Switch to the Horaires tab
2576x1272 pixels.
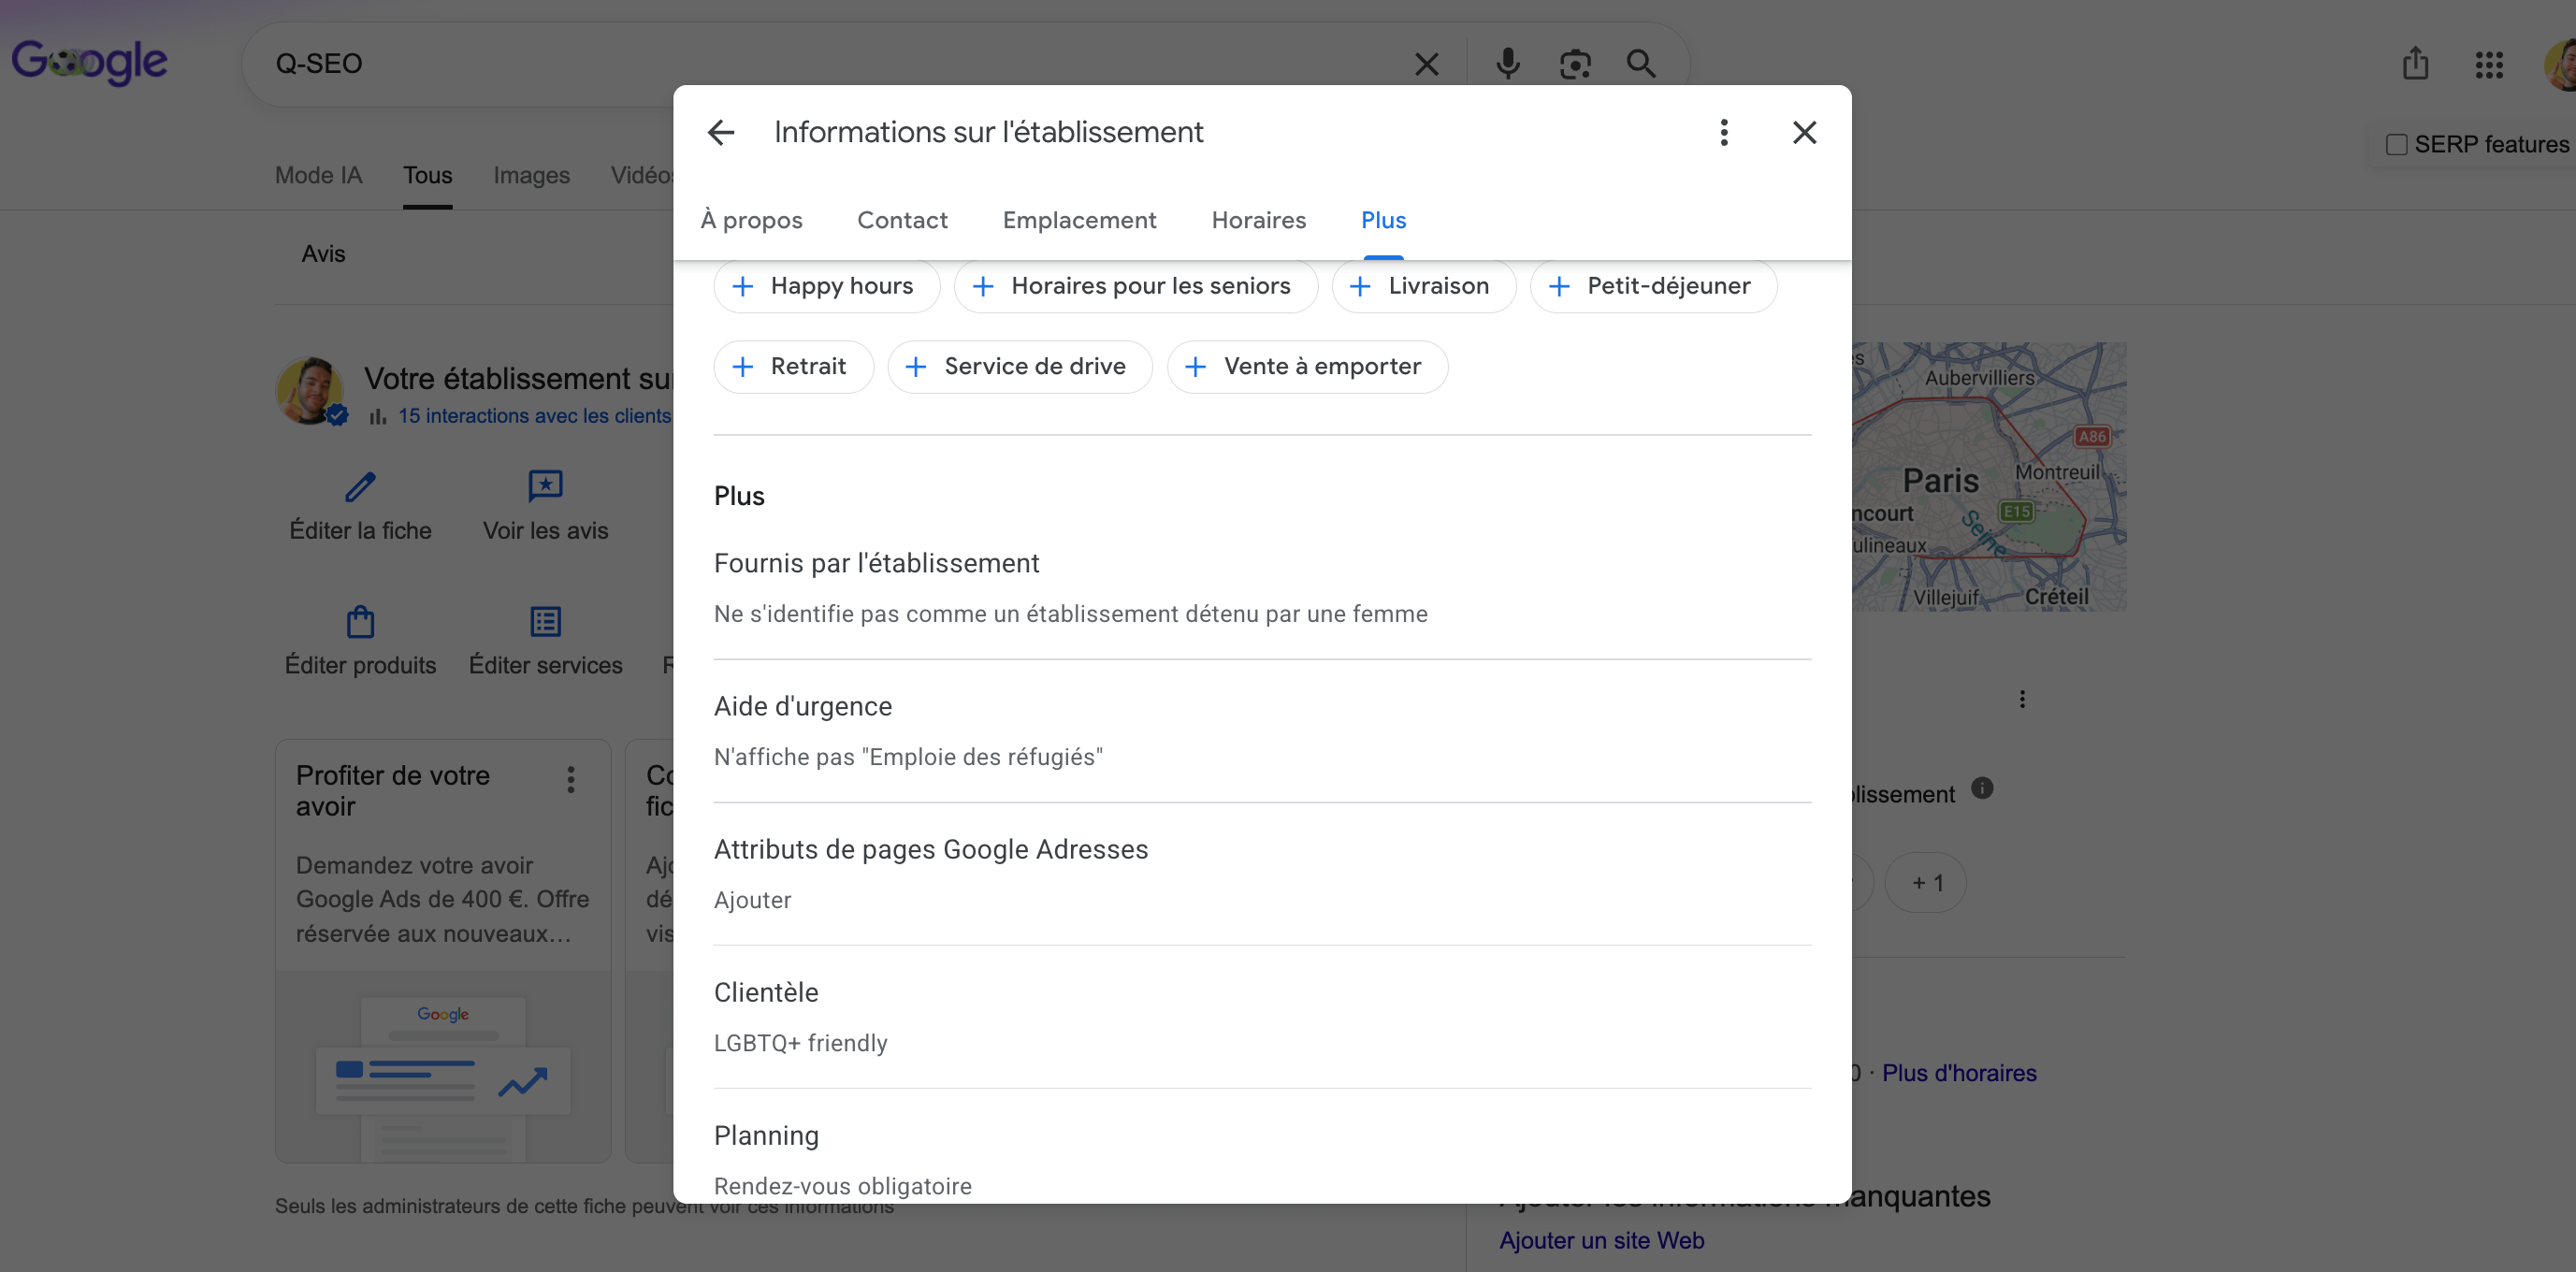pyautogui.click(x=1258, y=220)
